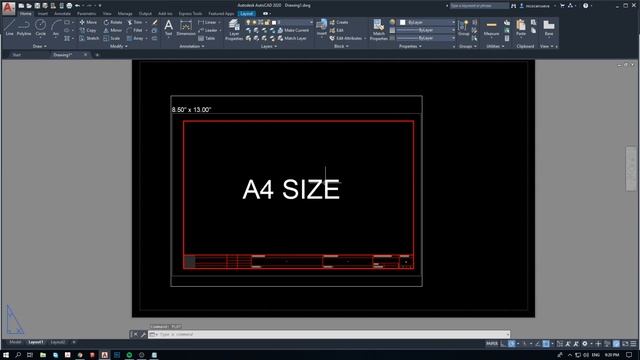The width and height of the screenshot is (640, 360).
Task: Open the View ribbon tab
Action: [x=107, y=13]
